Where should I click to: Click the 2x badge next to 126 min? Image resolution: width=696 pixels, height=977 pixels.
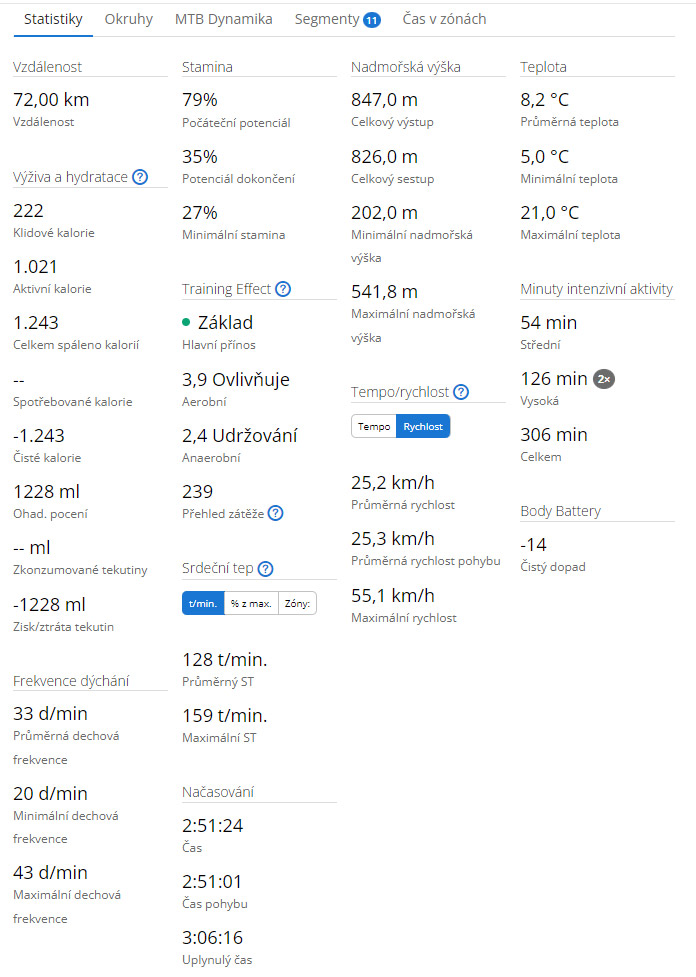click(x=604, y=379)
